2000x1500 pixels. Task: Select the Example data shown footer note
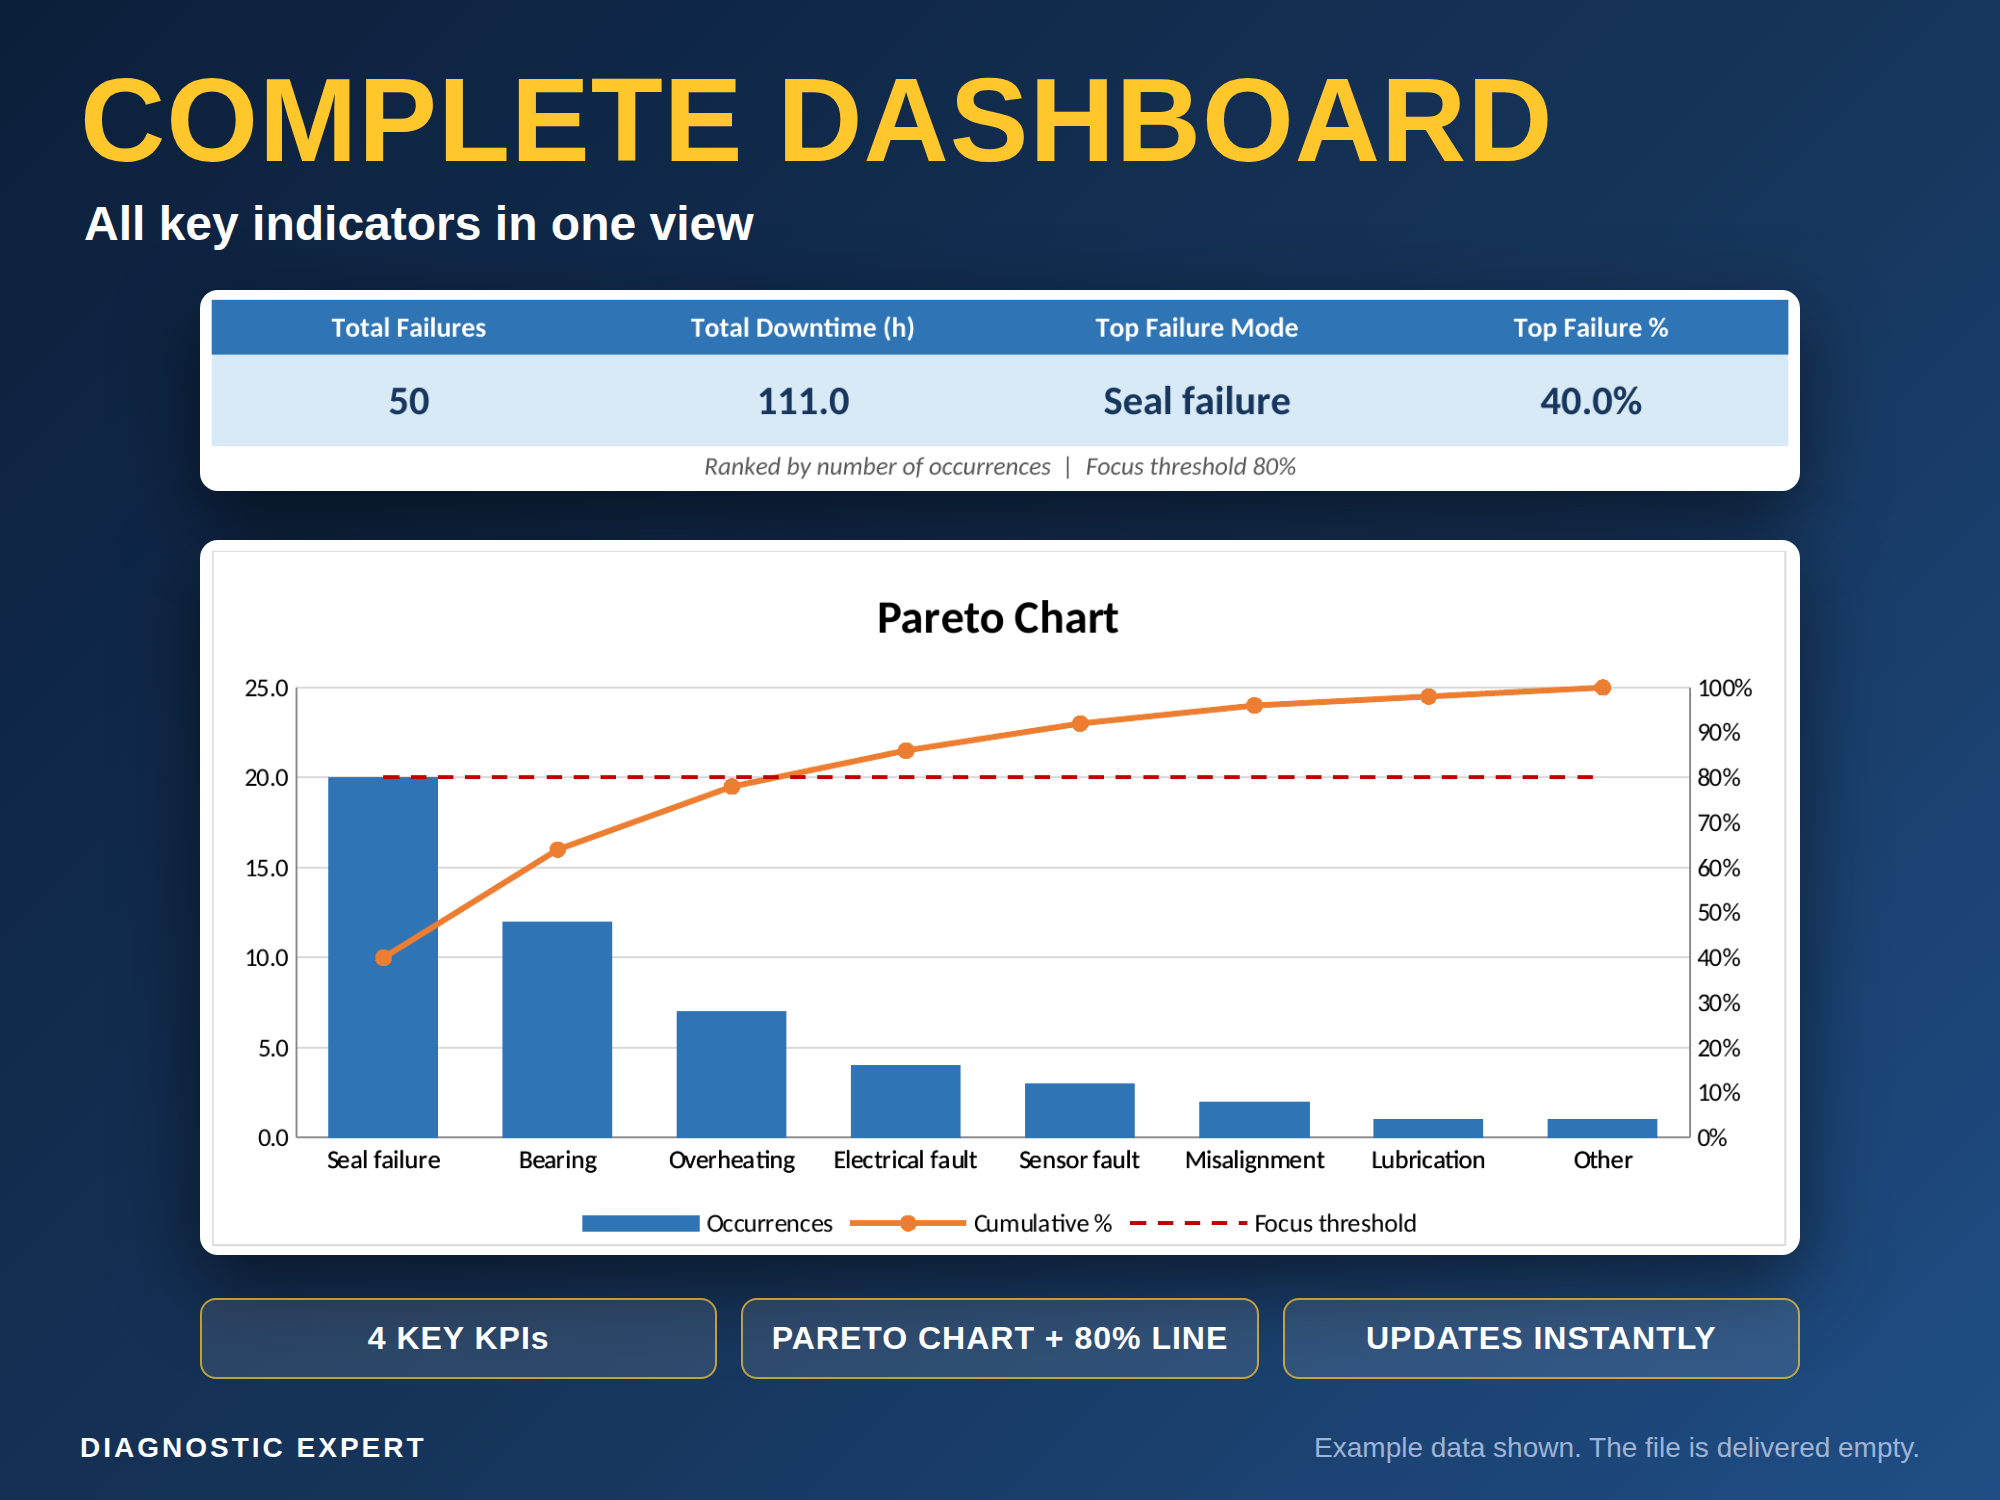(x=1616, y=1448)
